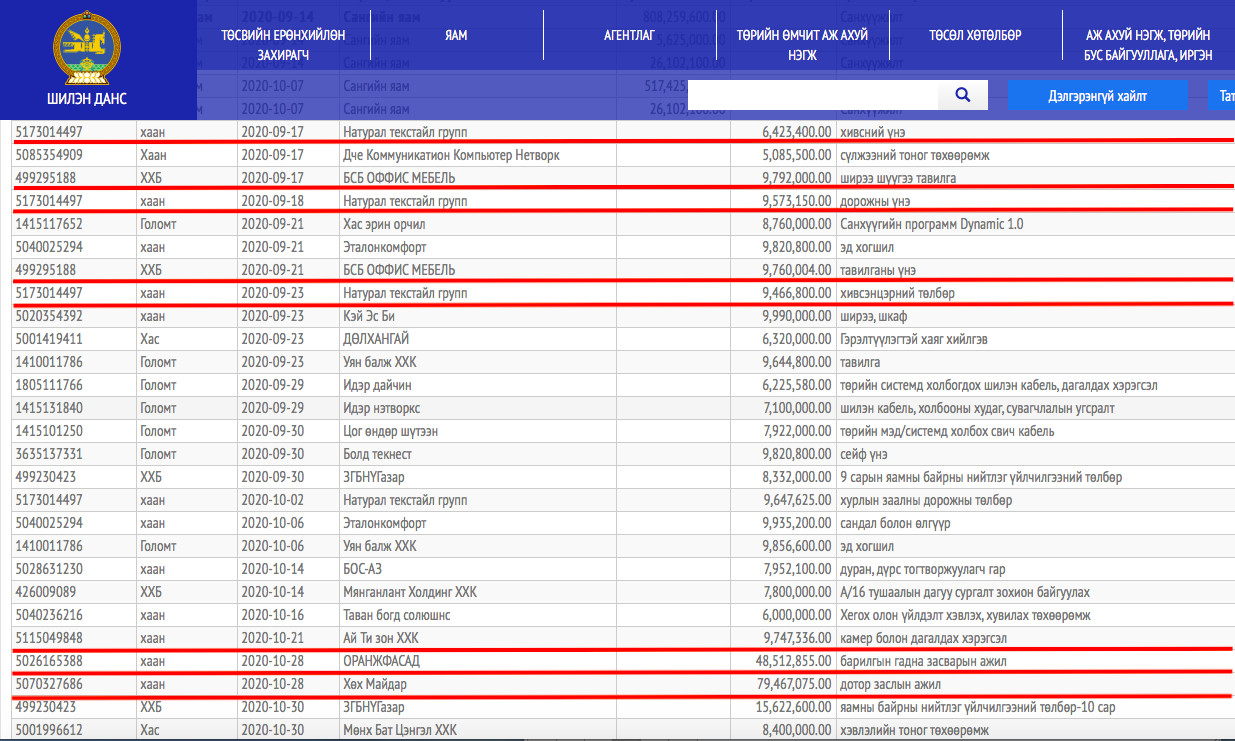Viewport: 1235px width, 741px height.
Task: Open the ТӨСӨЛ ХӨТӨЛБӨР menu item
Action: coord(975,36)
